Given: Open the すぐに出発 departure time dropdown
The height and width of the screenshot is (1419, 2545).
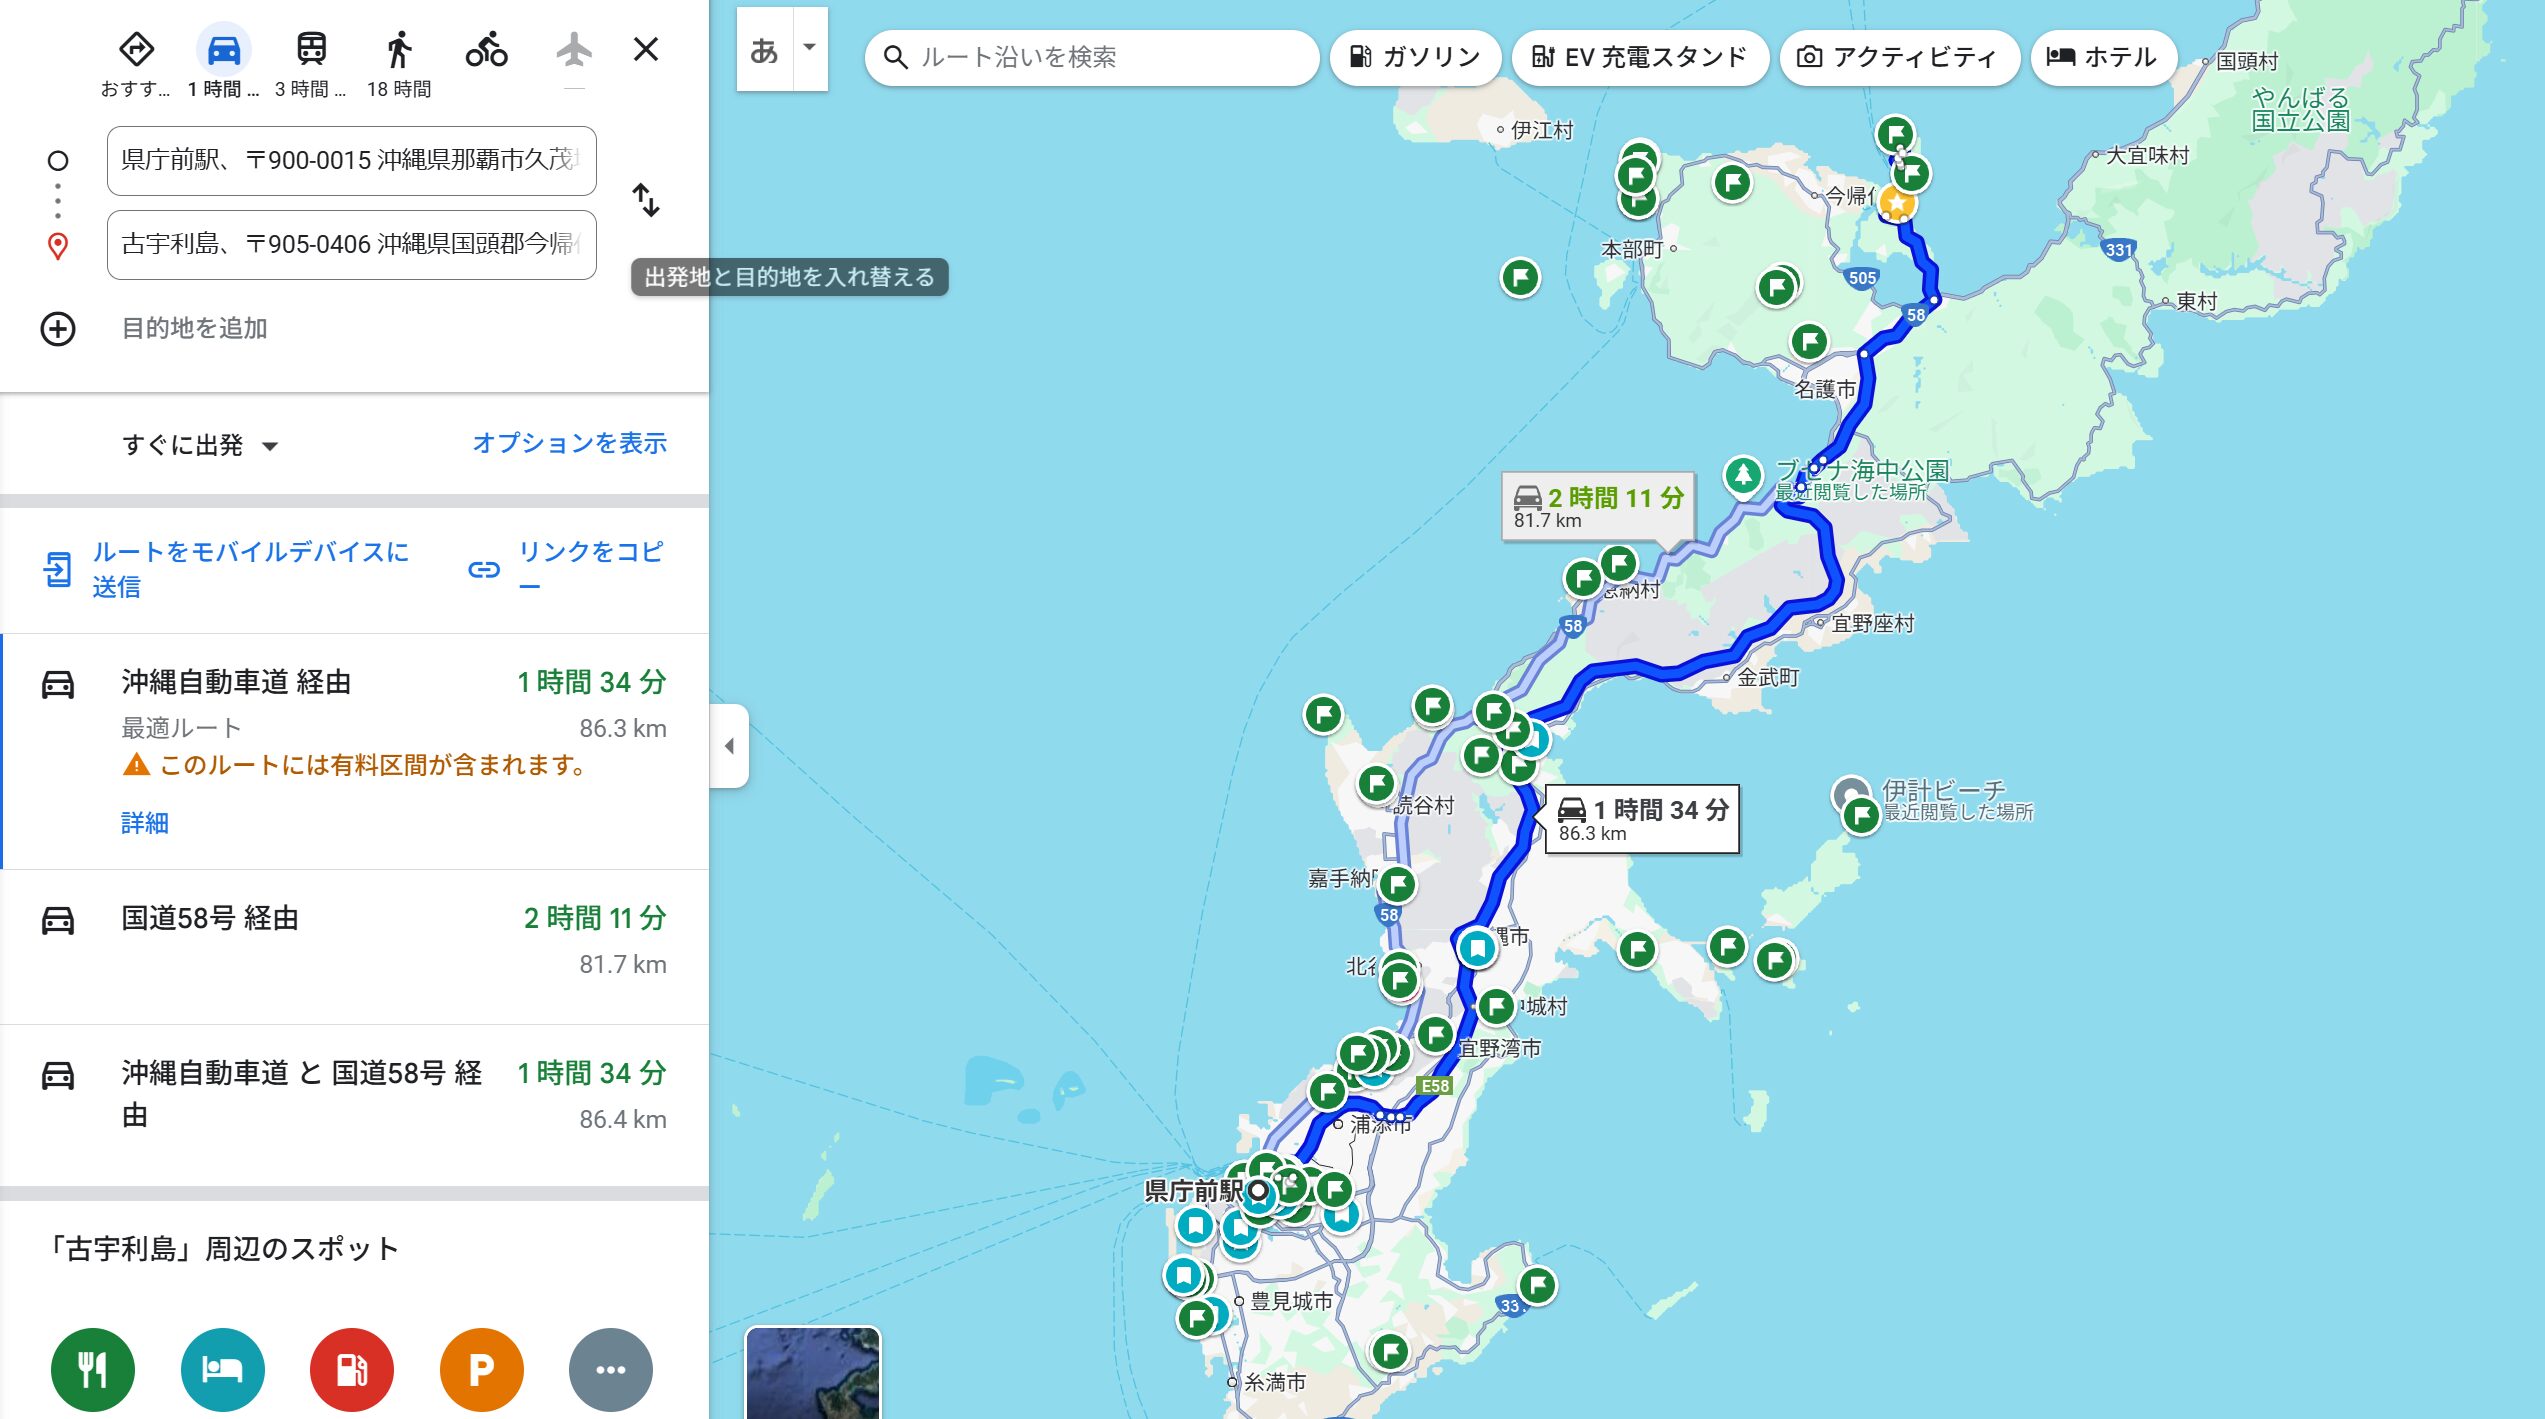Looking at the screenshot, I should coord(200,445).
